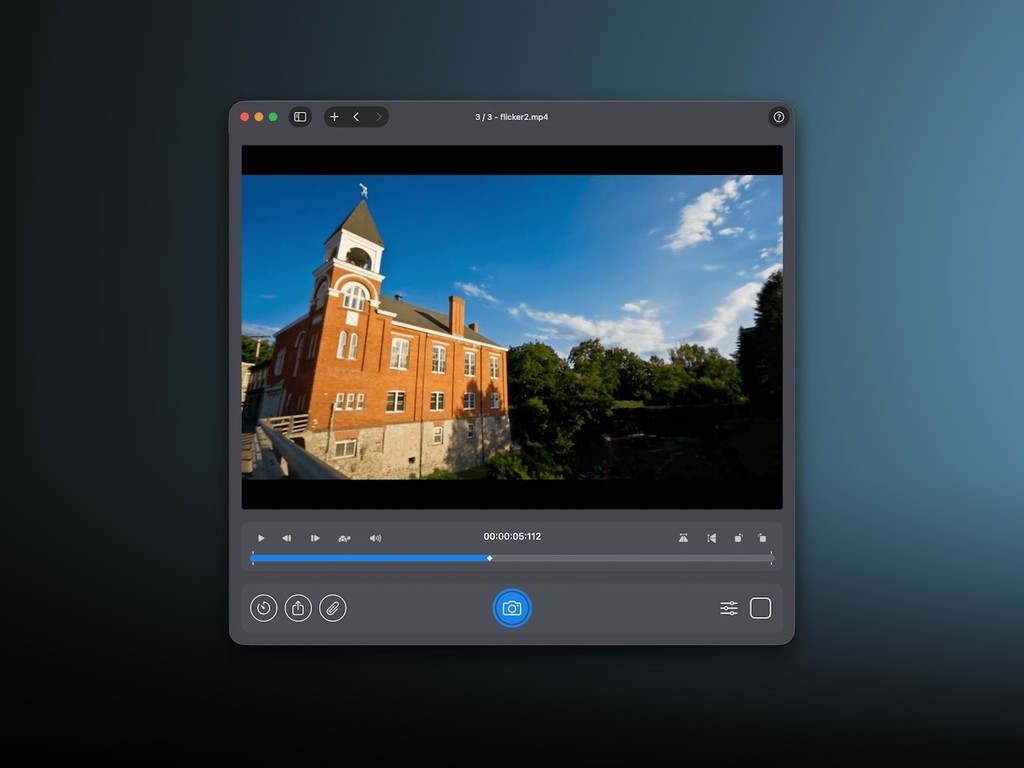The image size is (1024, 768).
Task: Select the camera snapshot capture button
Action: tap(512, 607)
